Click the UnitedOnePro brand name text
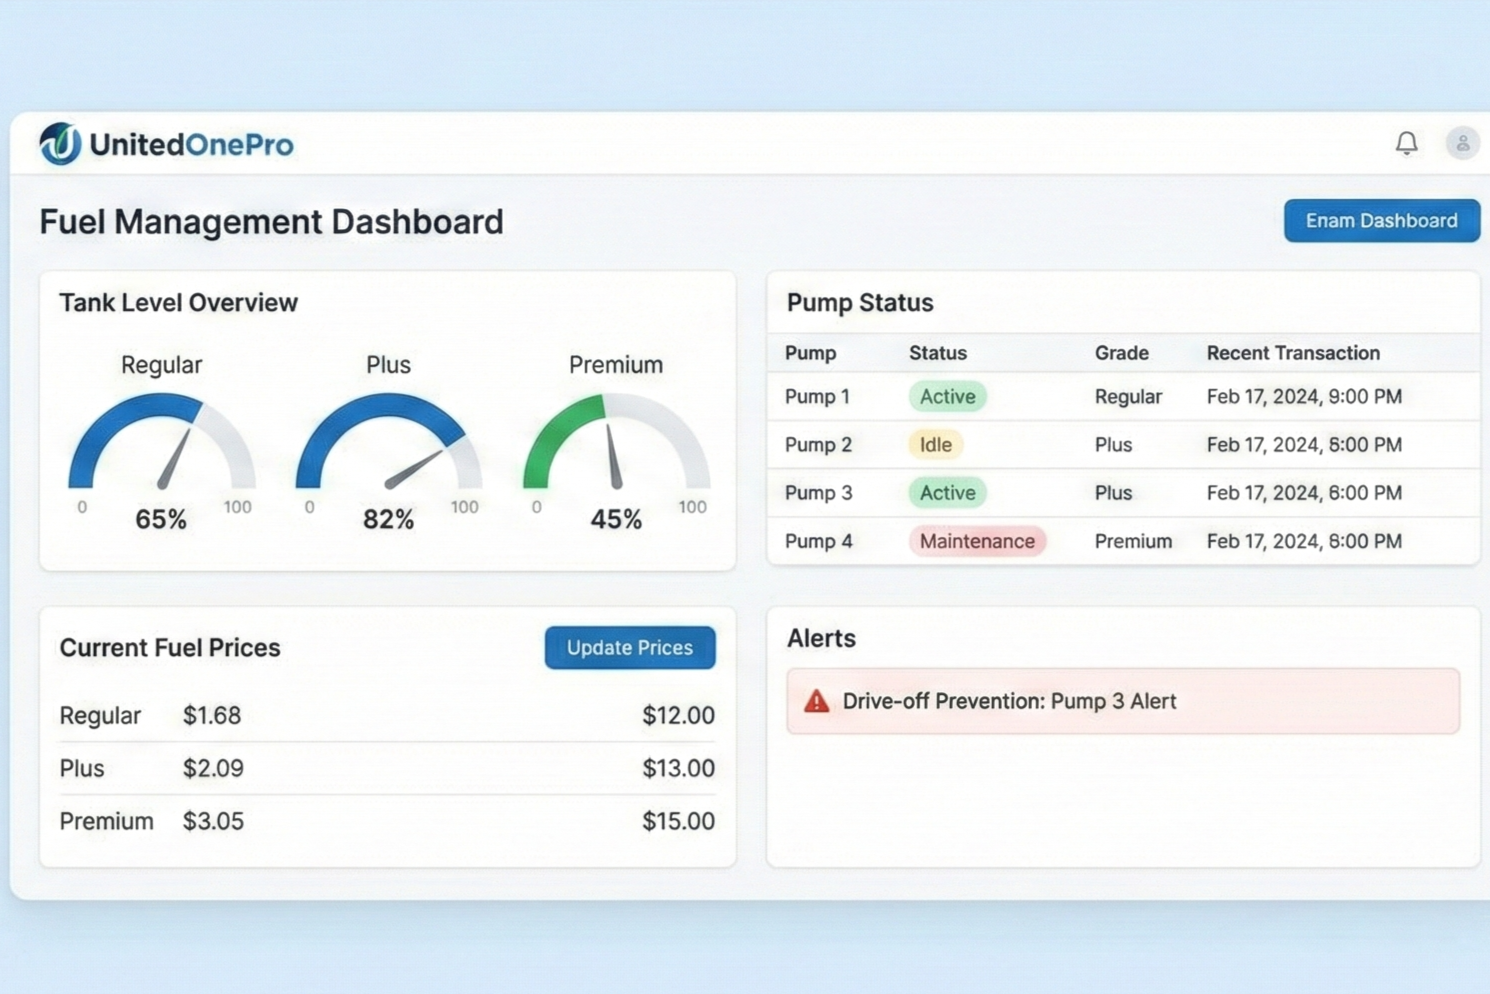 [x=192, y=145]
